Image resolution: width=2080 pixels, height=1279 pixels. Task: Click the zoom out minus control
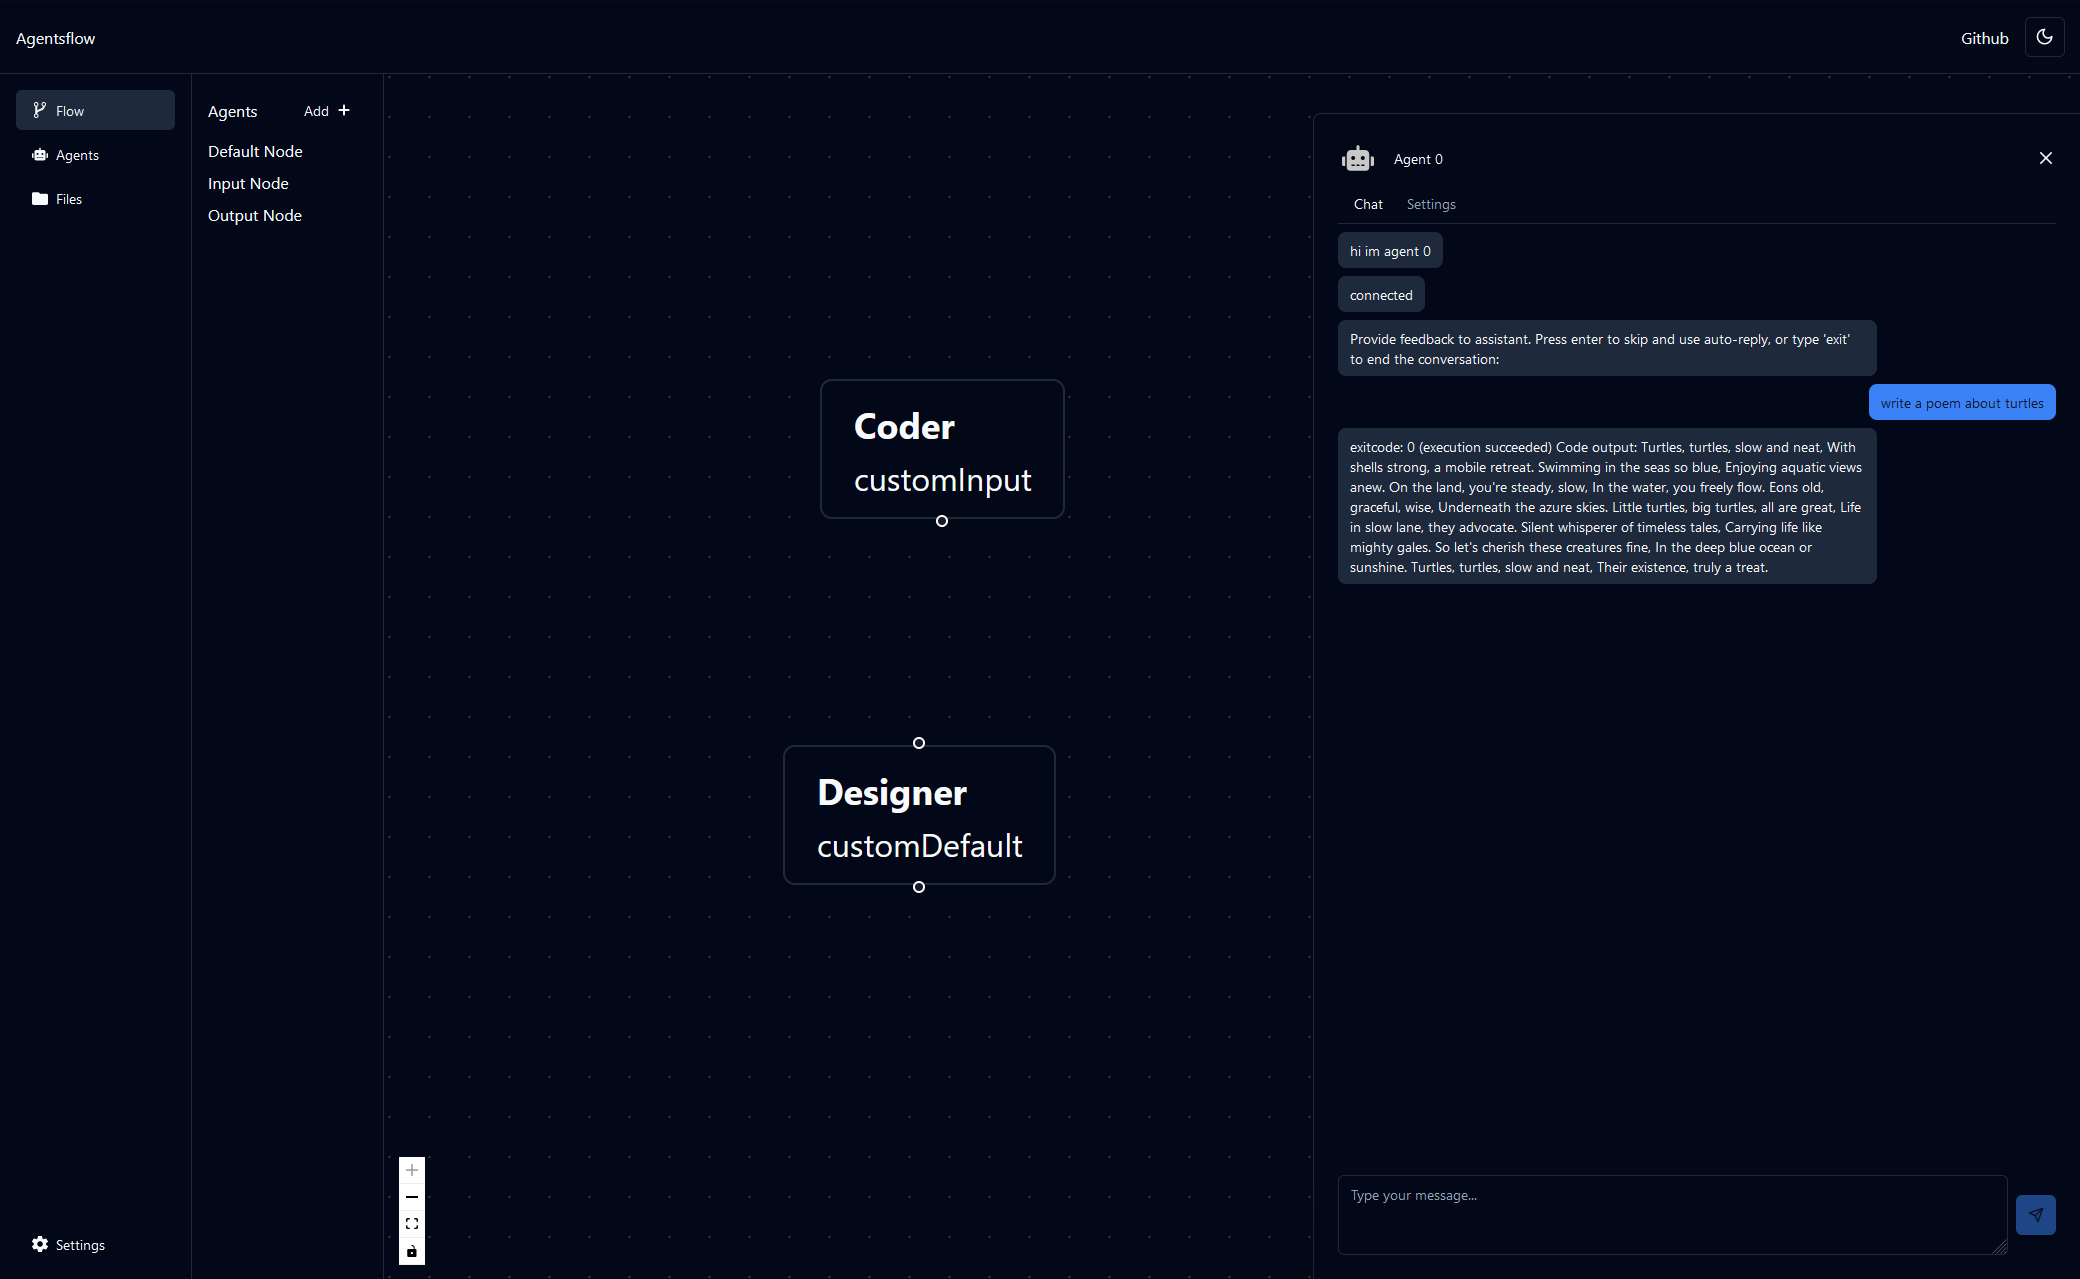click(412, 1197)
